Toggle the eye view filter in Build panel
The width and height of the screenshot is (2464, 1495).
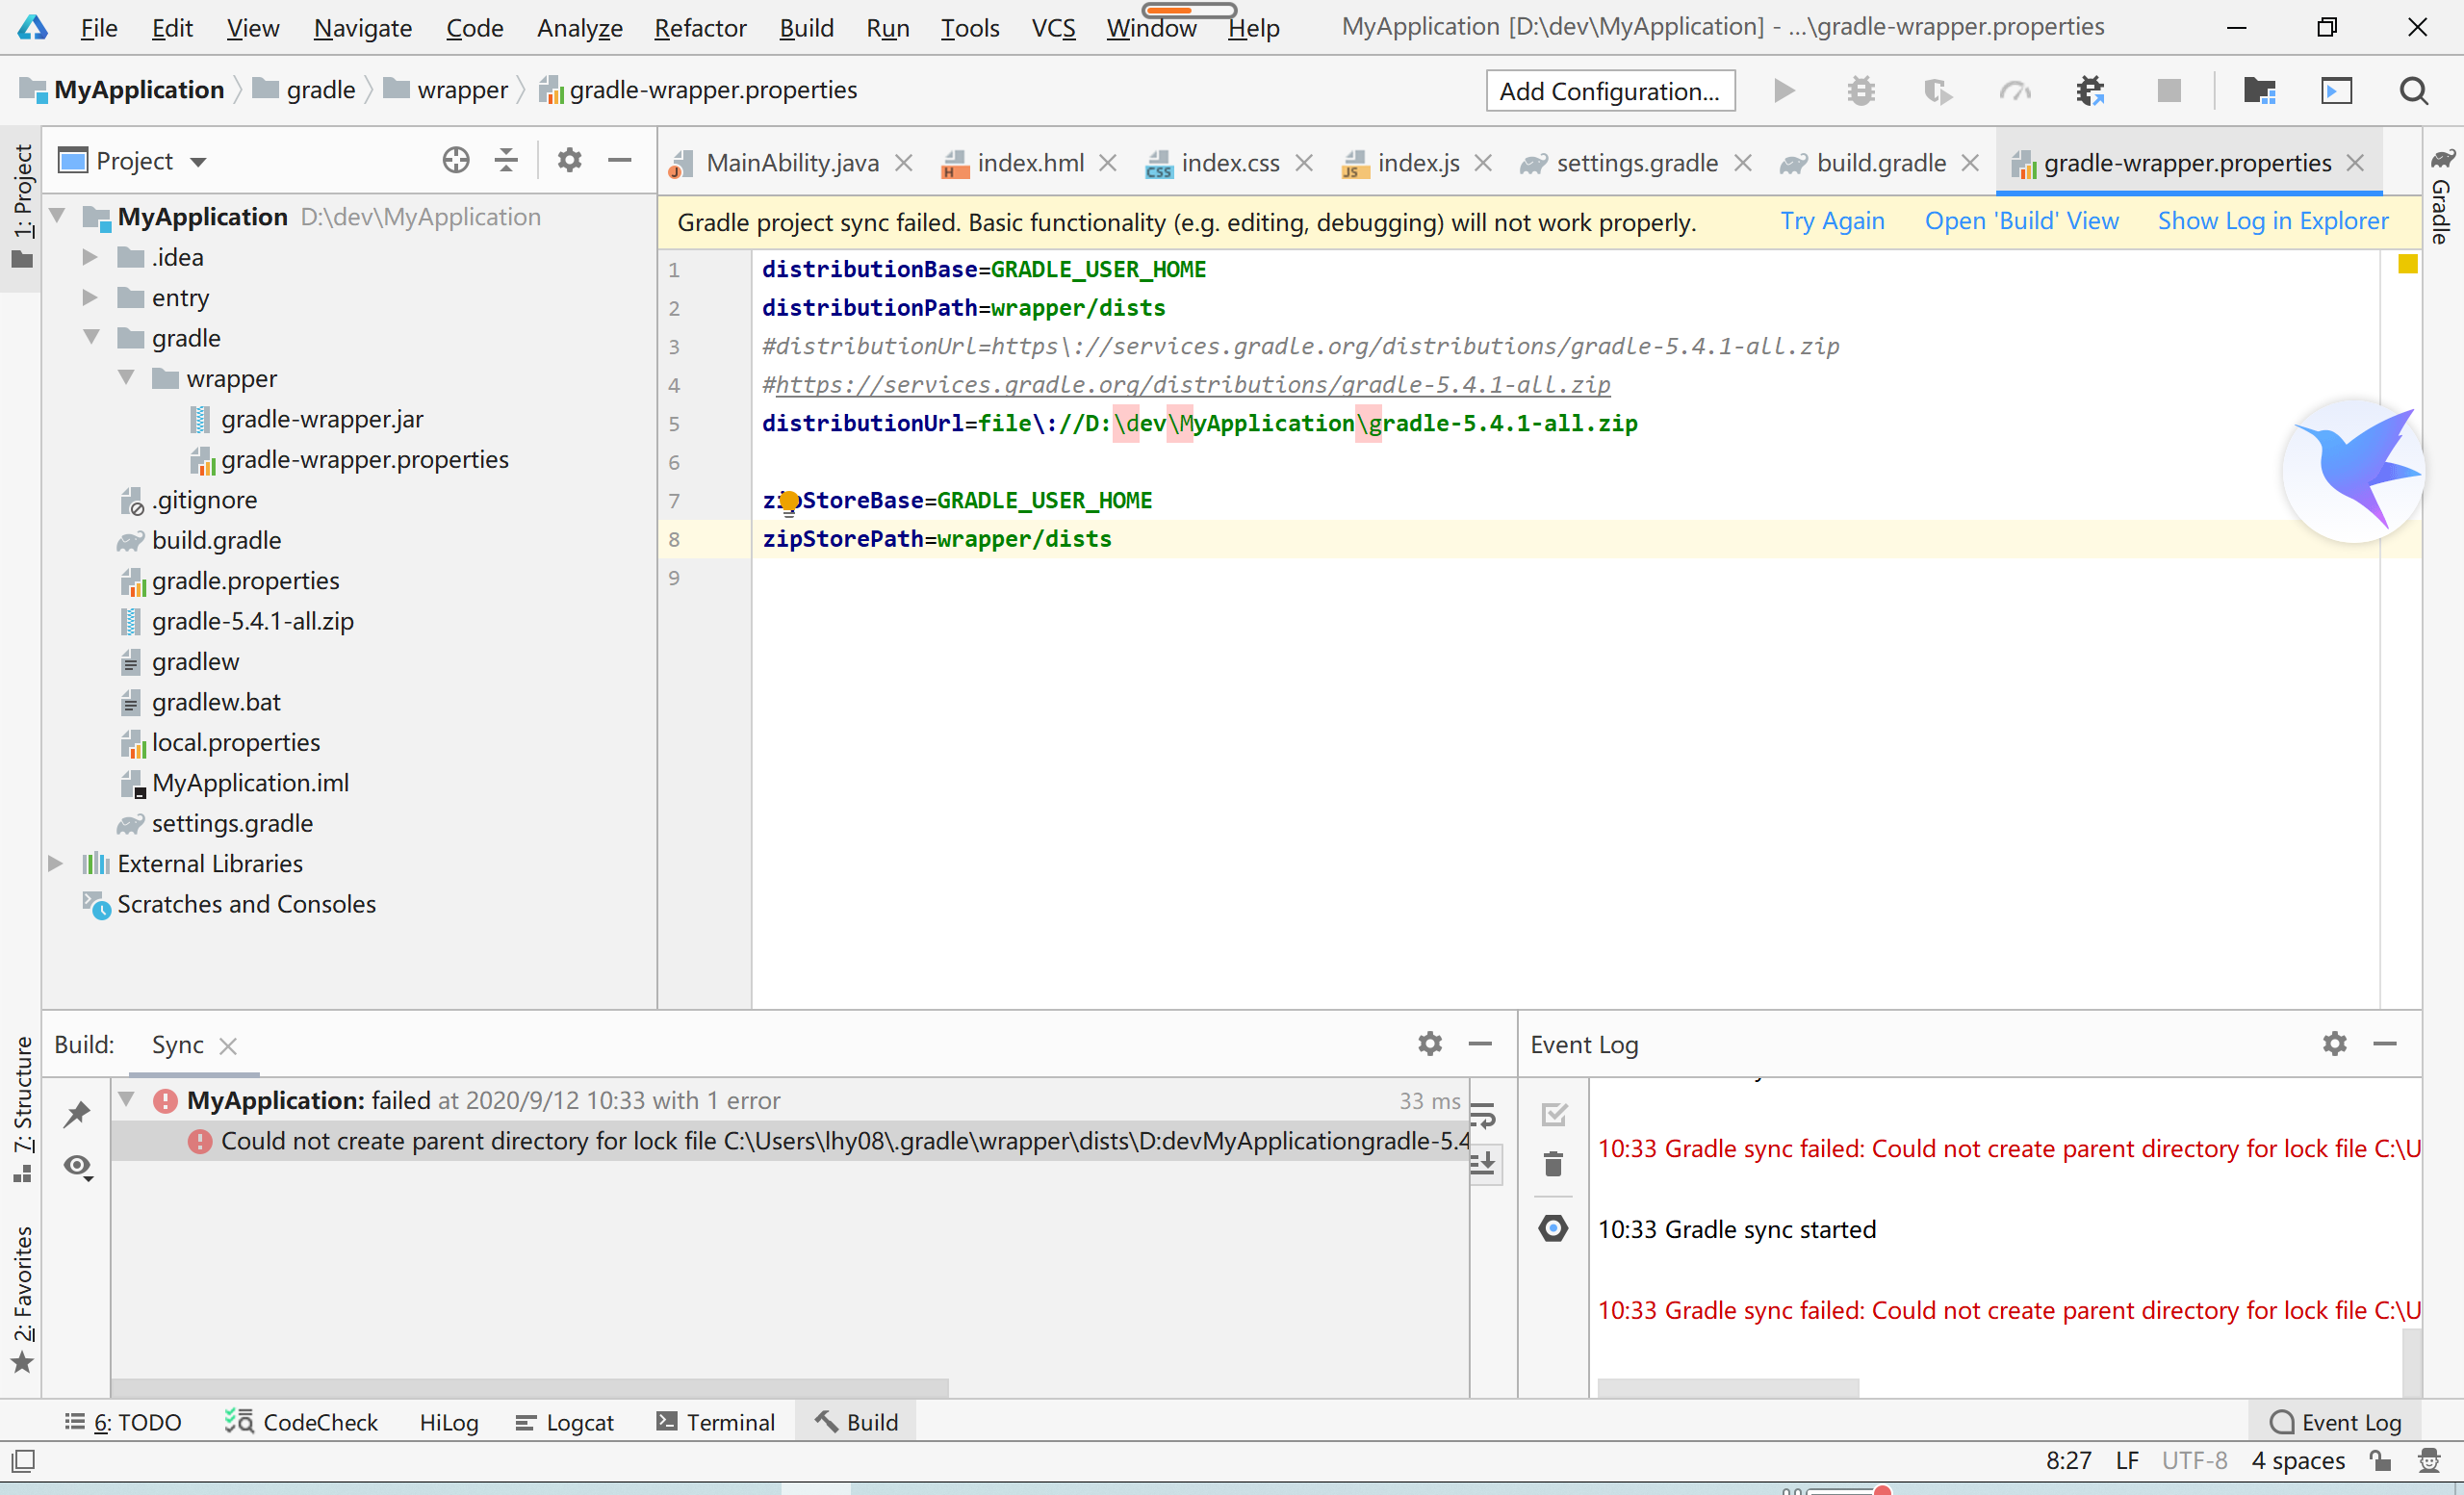pos(78,1166)
